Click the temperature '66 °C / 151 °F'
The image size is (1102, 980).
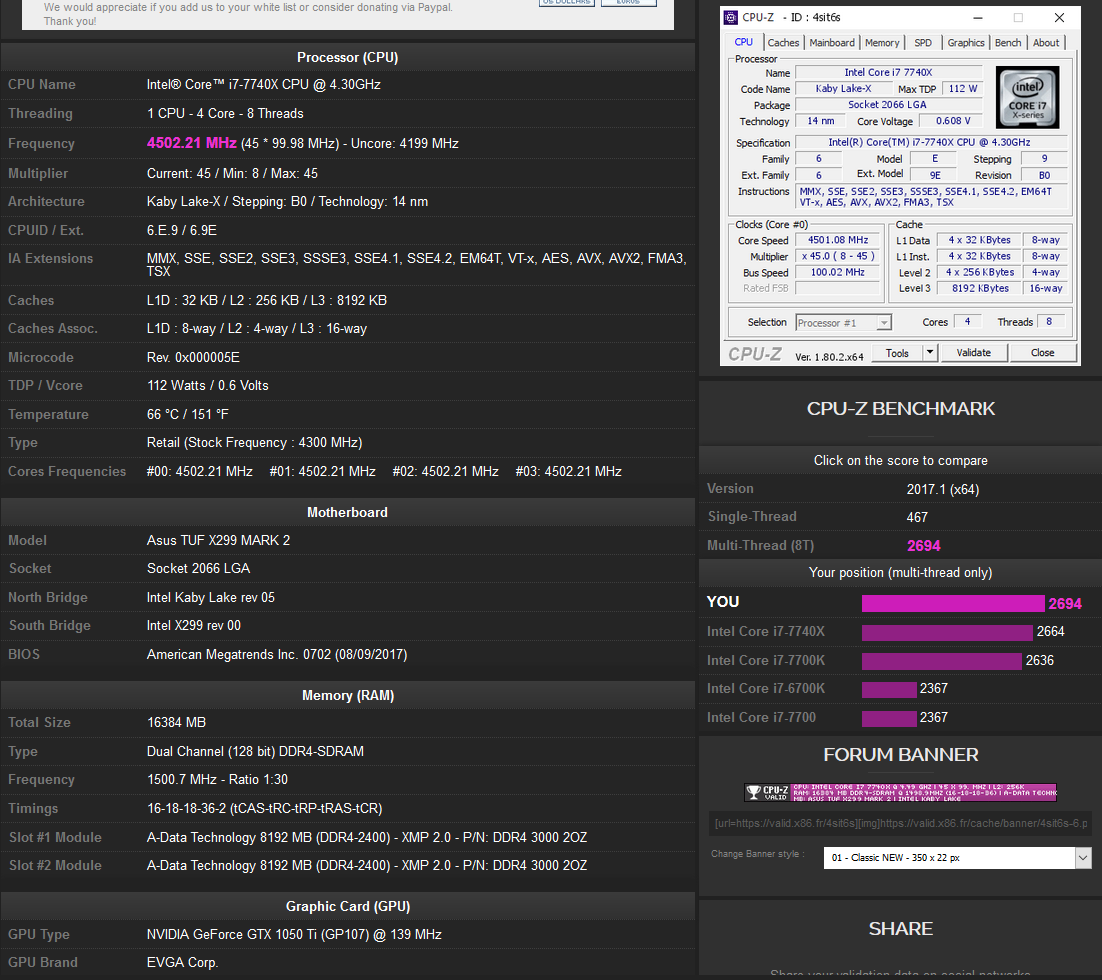[x=188, y=414]
